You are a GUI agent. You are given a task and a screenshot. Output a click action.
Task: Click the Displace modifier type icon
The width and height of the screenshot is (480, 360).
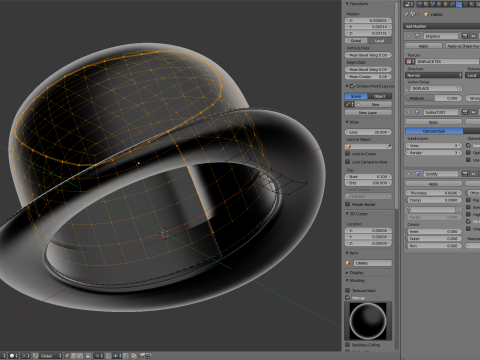pos(417,36)
